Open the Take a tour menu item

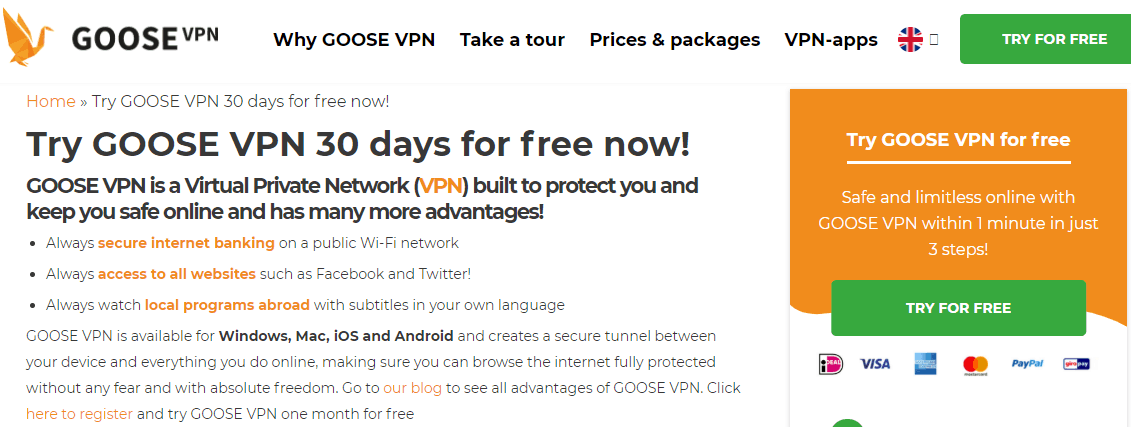tap(512, 40)
